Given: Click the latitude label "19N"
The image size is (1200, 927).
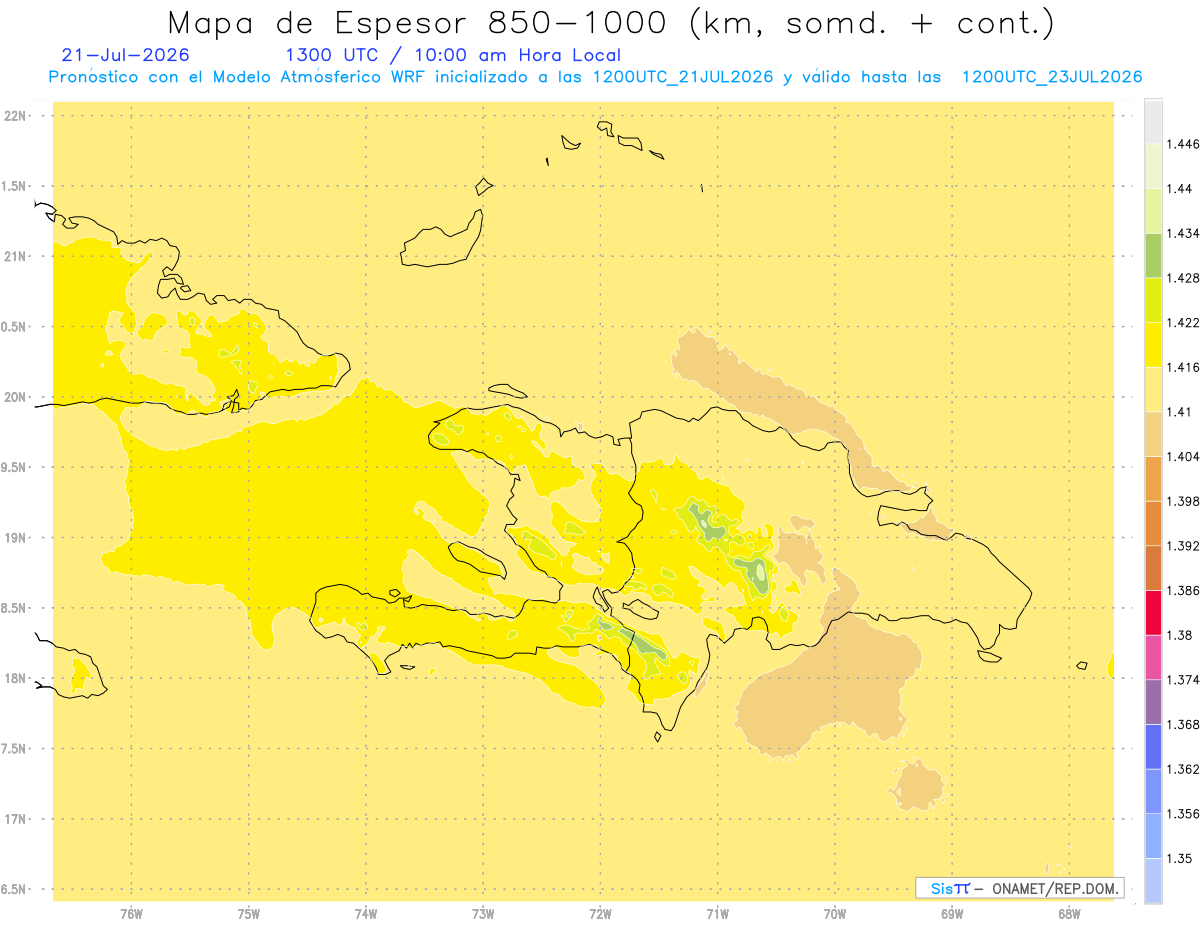Looking at the screenshot, I should click(x=16, y=538).
